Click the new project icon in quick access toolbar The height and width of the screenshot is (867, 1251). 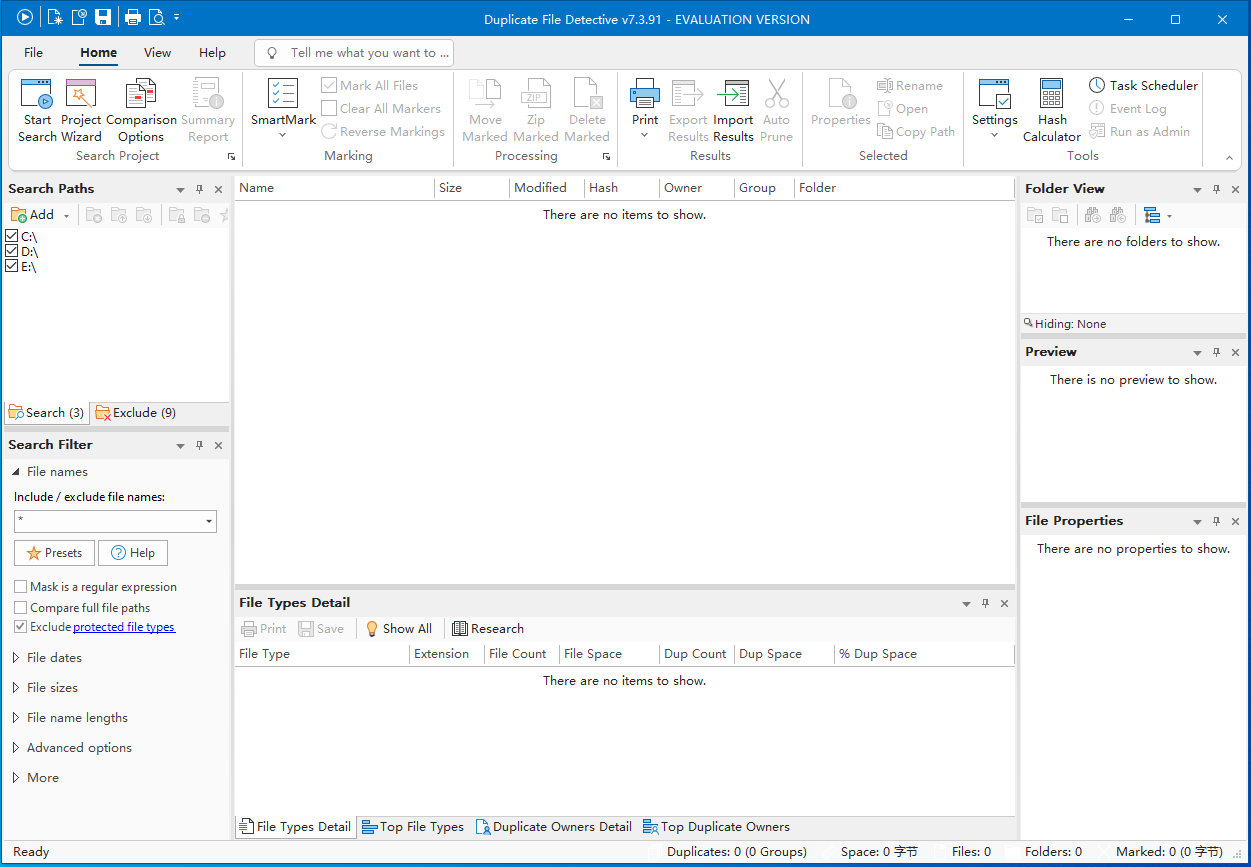point(55,18)
